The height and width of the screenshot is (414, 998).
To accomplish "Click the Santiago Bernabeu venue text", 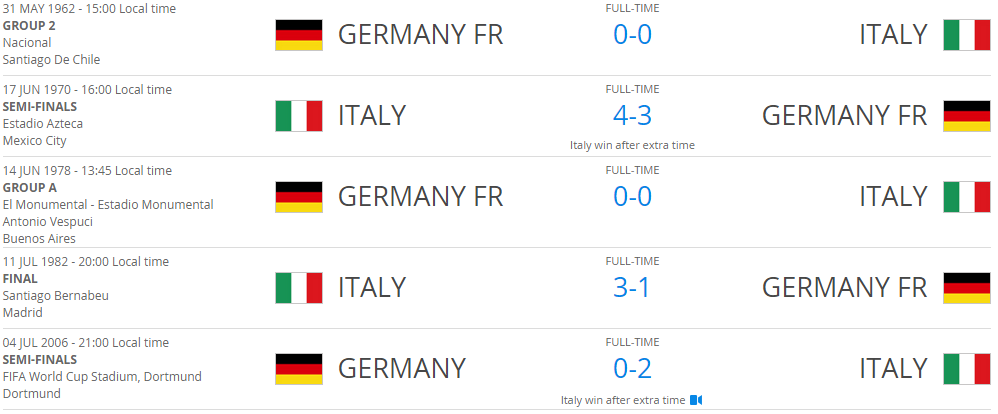I will [x=55, y=296].
